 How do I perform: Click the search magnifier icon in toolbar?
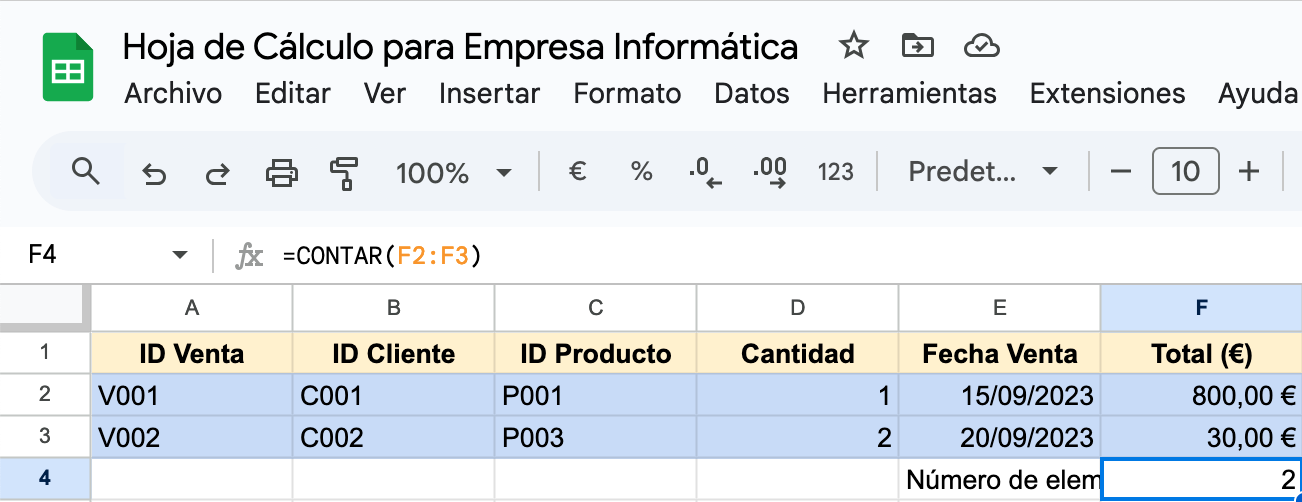[87, 172]
